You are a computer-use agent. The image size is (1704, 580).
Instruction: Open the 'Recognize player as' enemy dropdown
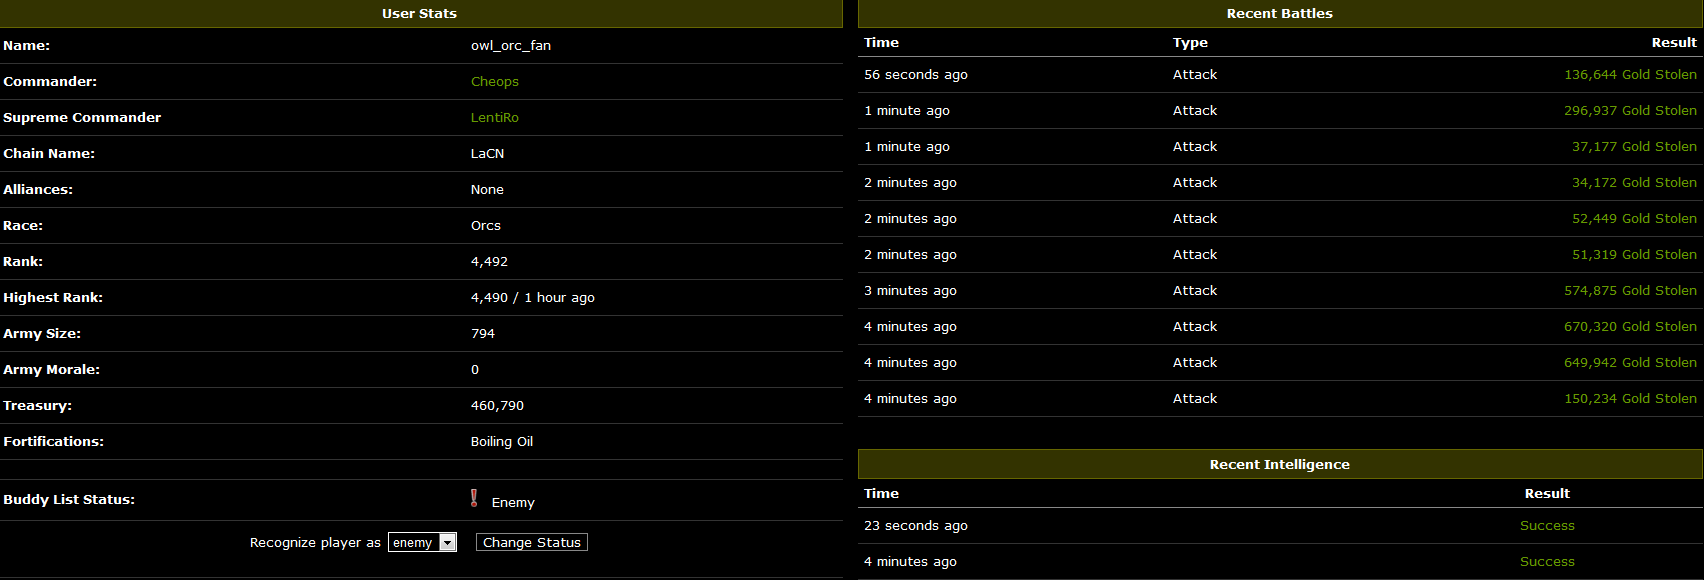422,542
